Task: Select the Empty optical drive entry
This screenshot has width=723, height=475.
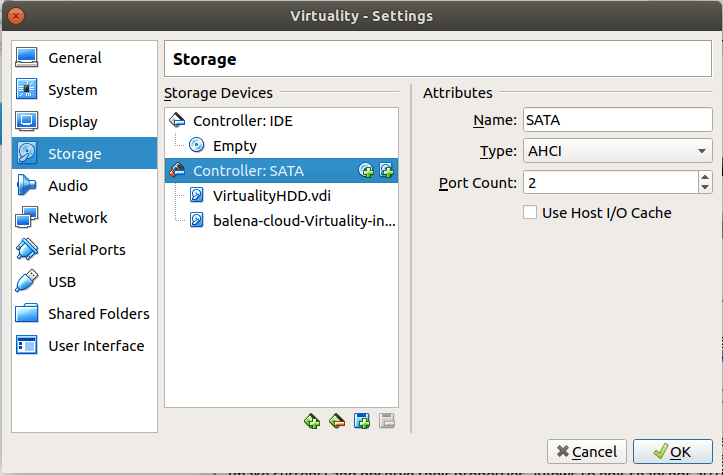Action: coord(281,146)
